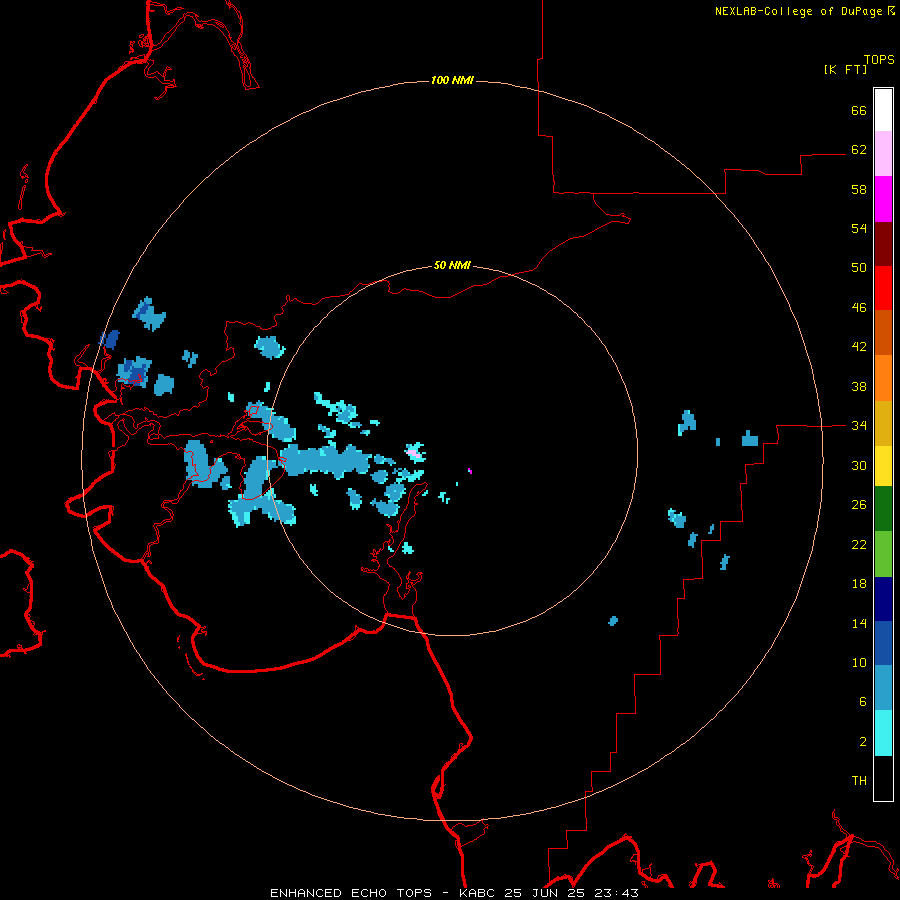Viewport: 900px width, 900px height.
Task: Select the bright red swatch between 46 and 50
Action: (x=883, y=288)
